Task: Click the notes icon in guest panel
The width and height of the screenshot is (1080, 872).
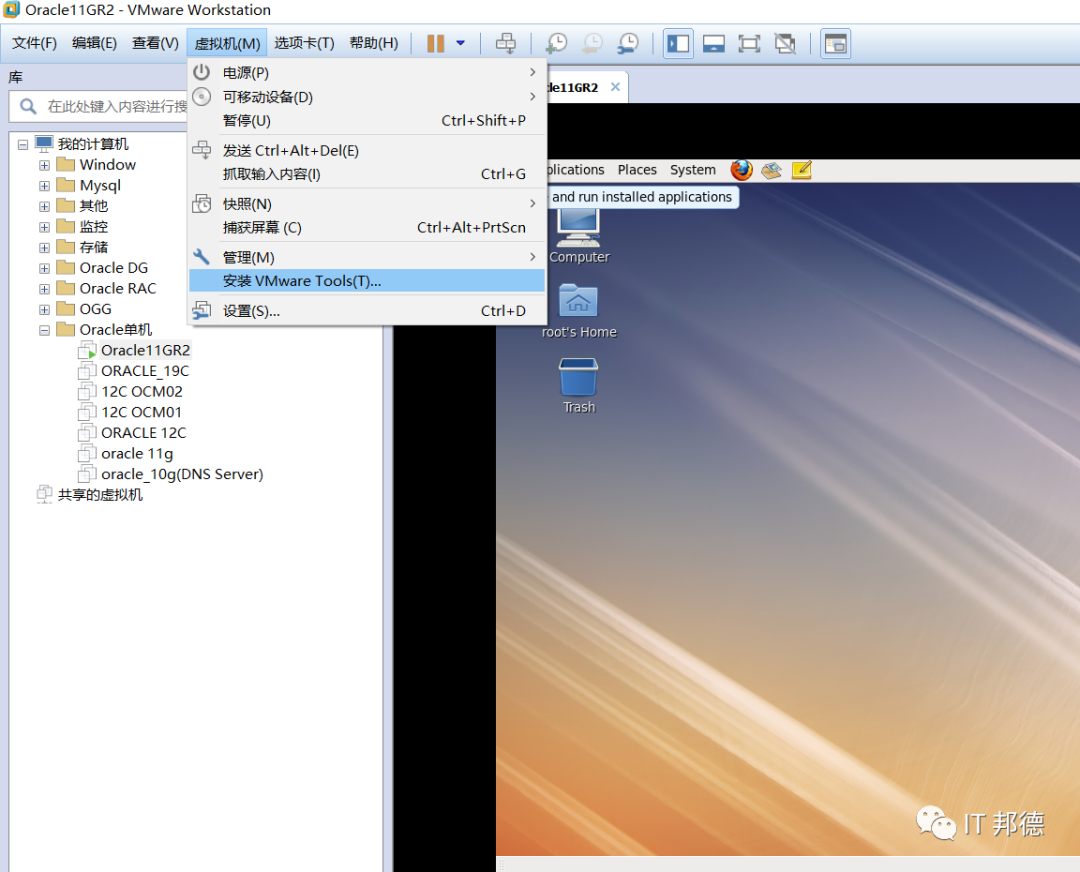Action: click(x=802, y=169)
